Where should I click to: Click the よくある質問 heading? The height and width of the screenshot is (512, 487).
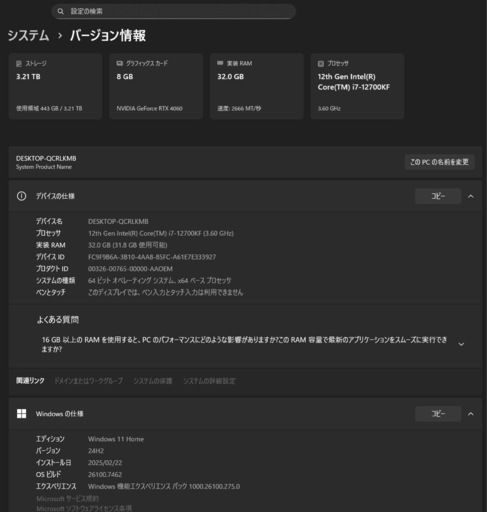click(x=58, y=320)
